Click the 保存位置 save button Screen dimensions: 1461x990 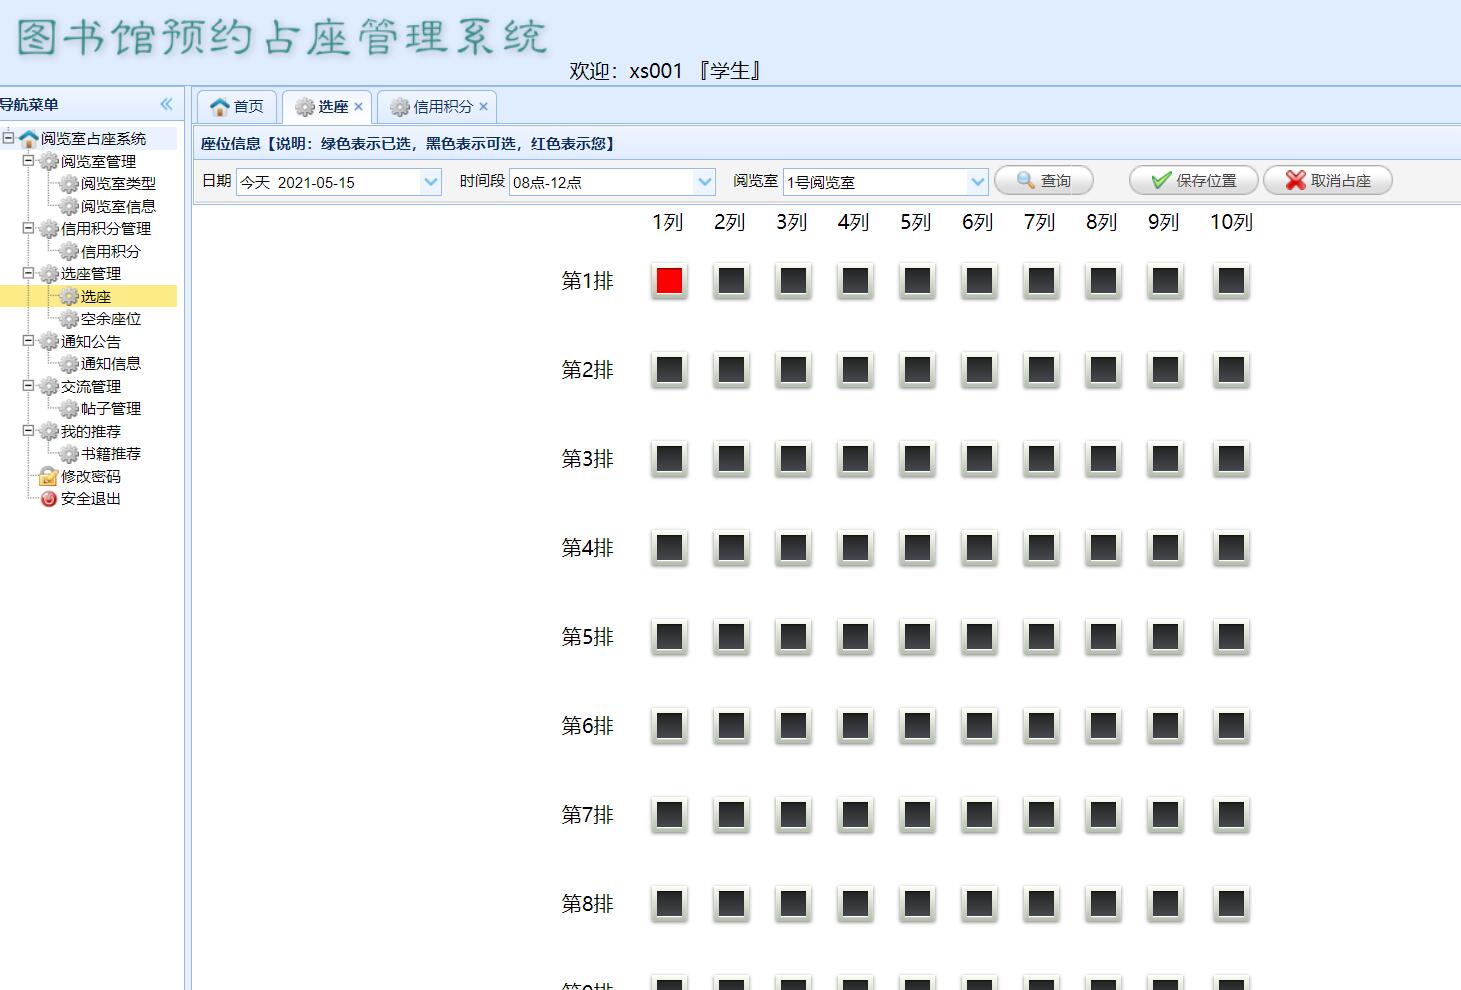[x=1192, y=180]
